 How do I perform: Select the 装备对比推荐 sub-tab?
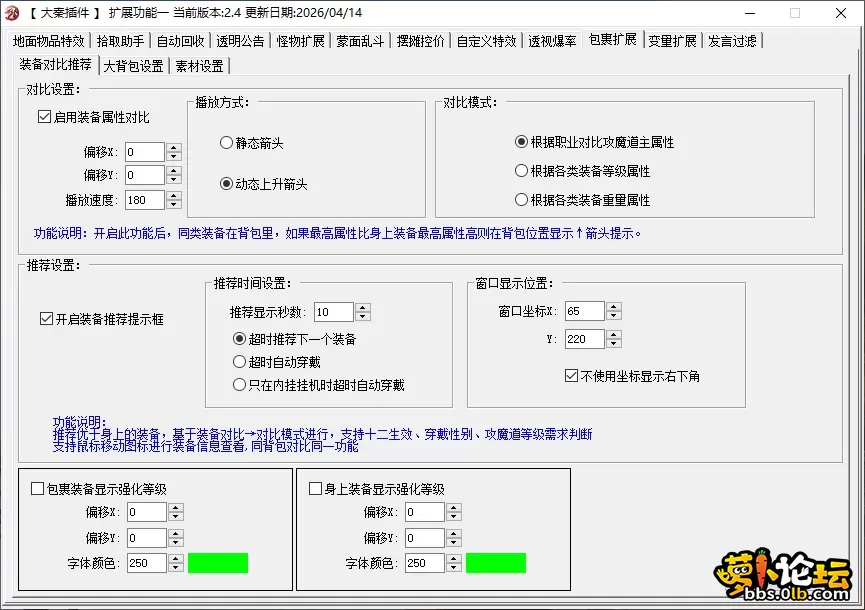[x=55, y=64]
